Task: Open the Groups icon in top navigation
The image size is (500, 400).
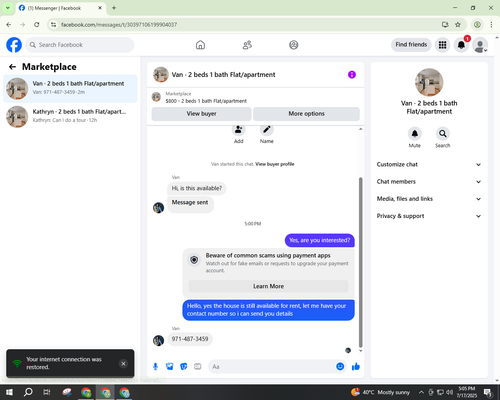Action: 294,45
